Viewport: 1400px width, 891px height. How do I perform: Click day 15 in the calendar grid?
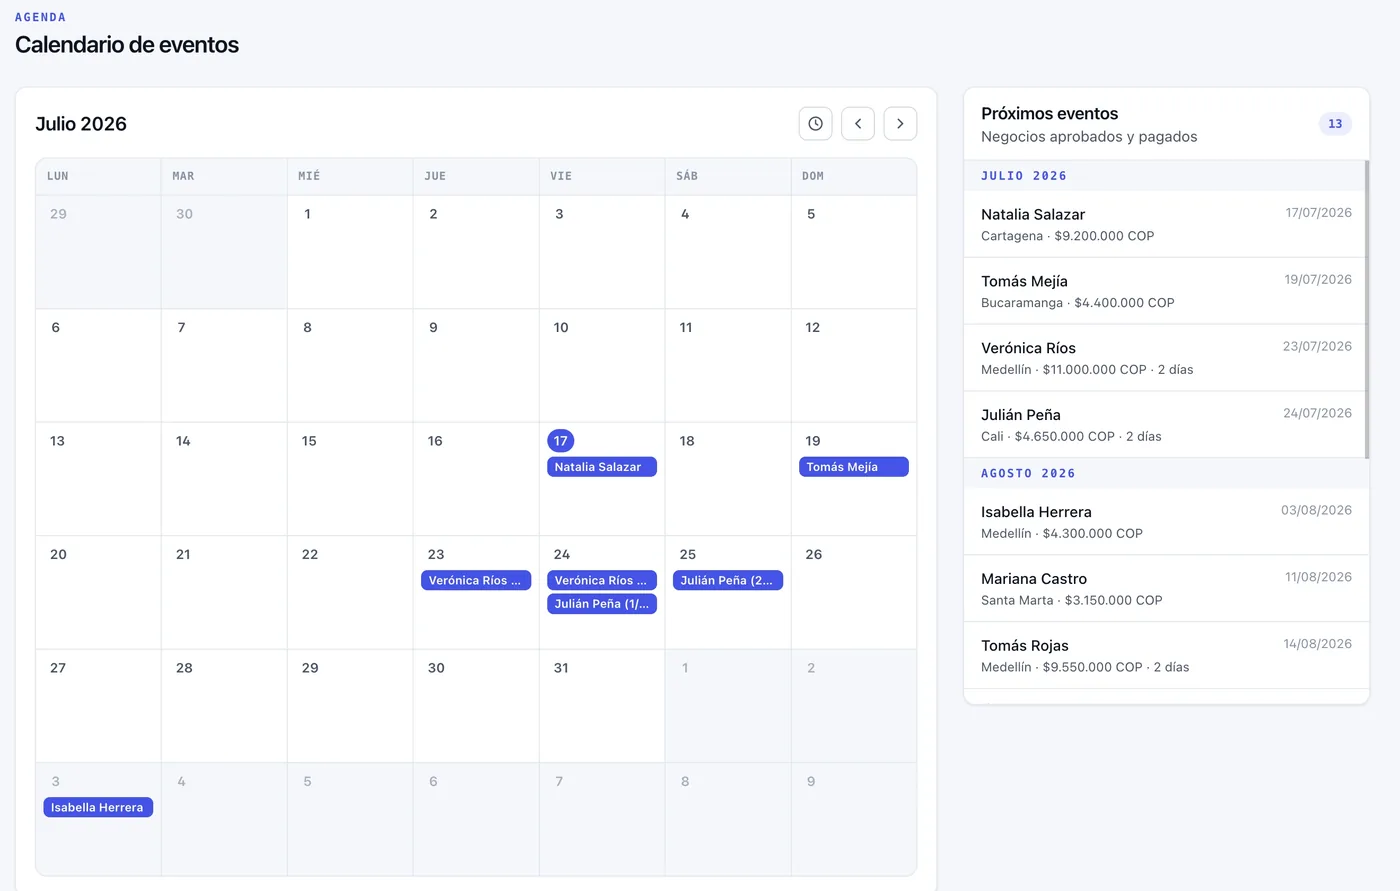tap(350, 478)
